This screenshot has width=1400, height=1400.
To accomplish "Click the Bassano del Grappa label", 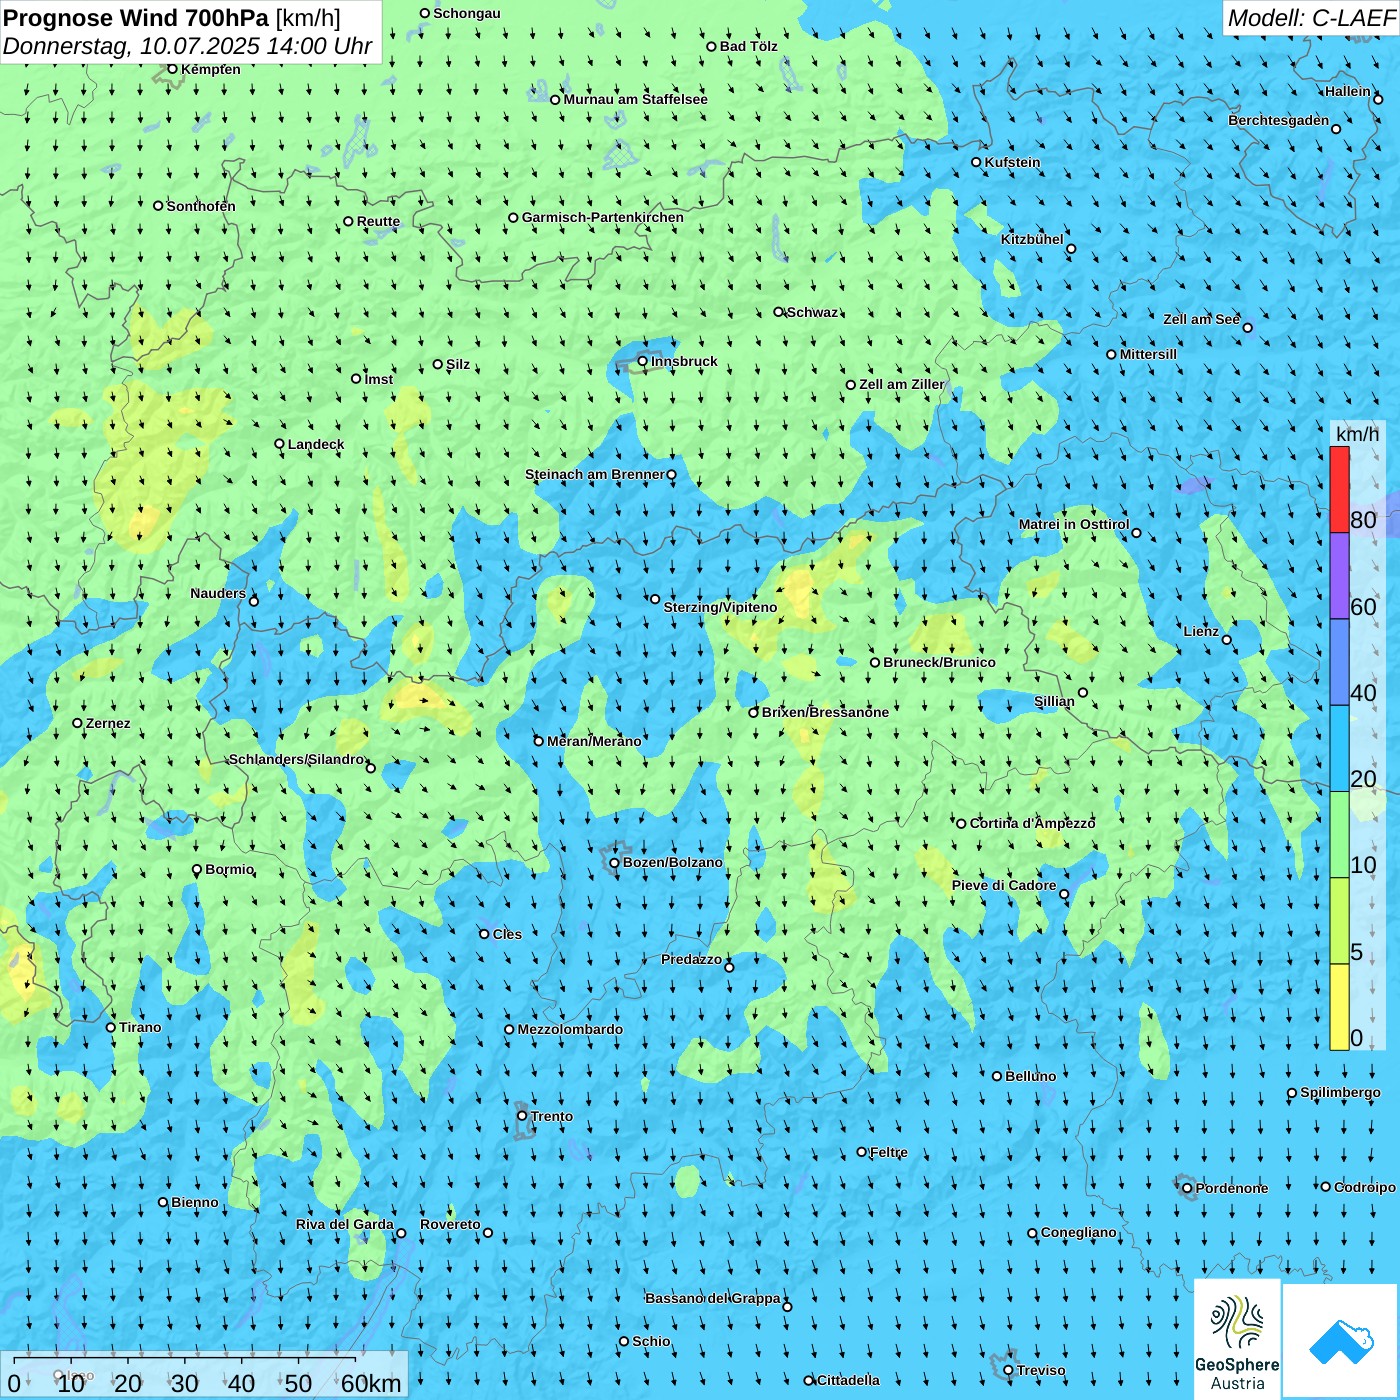I will click(713, 1298).
